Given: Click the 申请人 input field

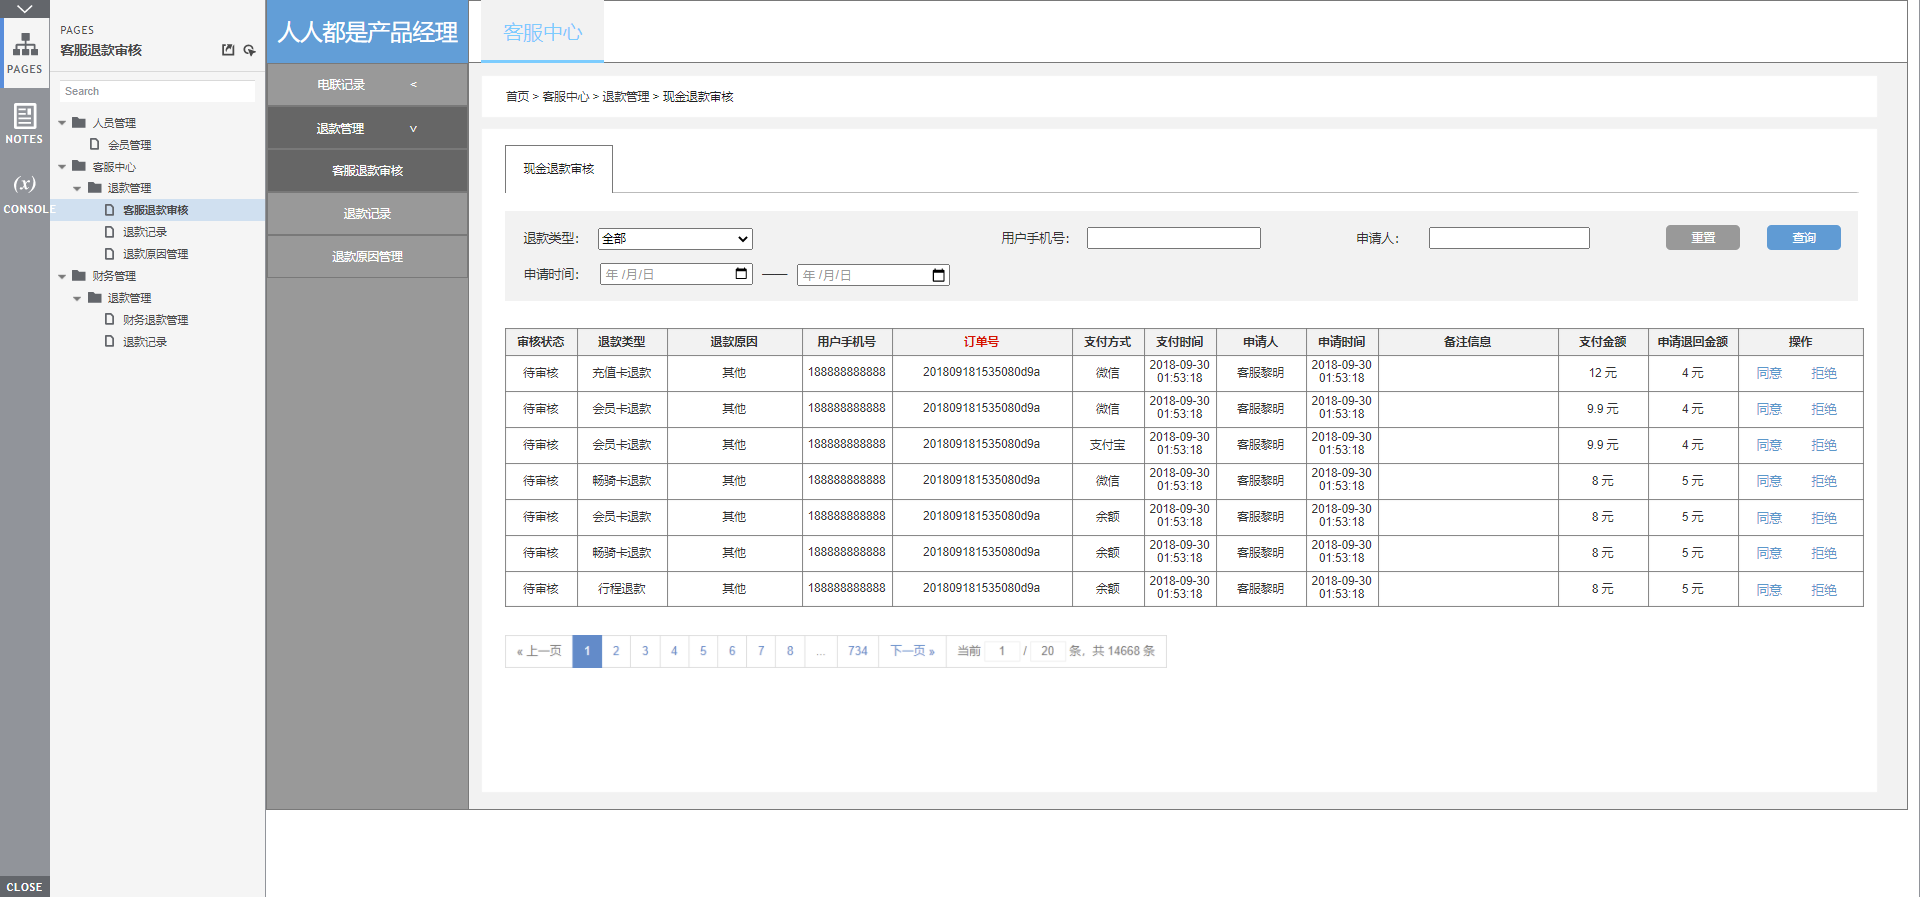Looking at the screenshot, I should click(1509, 238).
